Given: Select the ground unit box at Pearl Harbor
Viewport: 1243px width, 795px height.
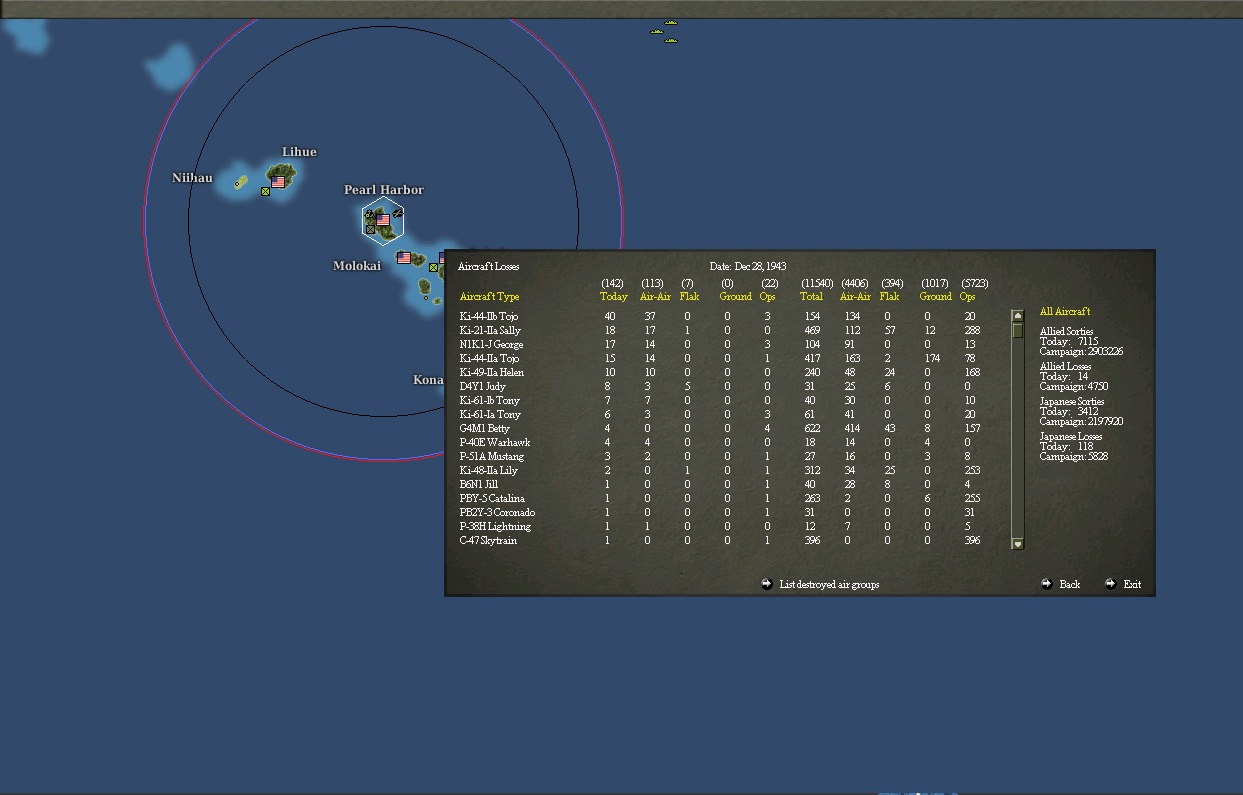Looking at the screenshot, I should (x=370, y=229).
